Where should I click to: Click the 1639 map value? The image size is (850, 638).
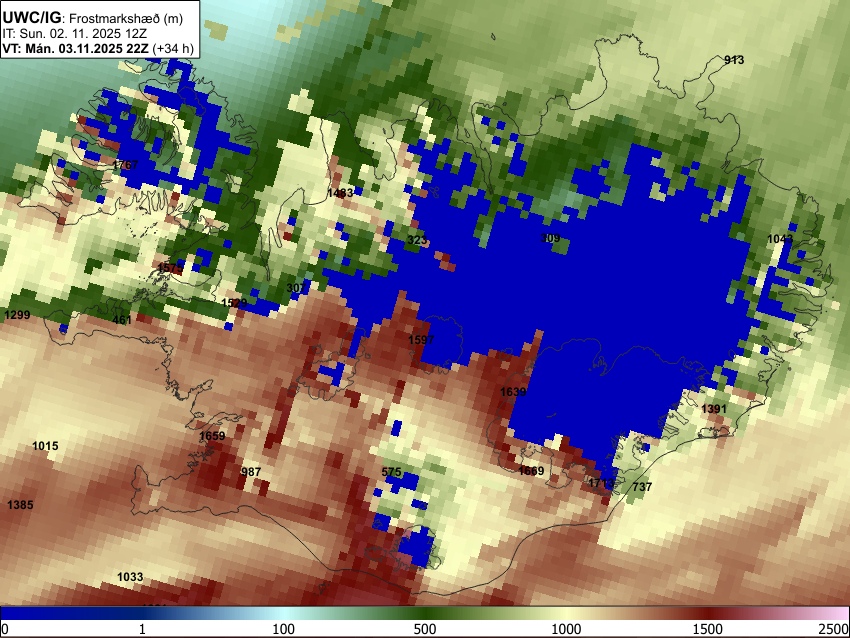pos(513,391)
